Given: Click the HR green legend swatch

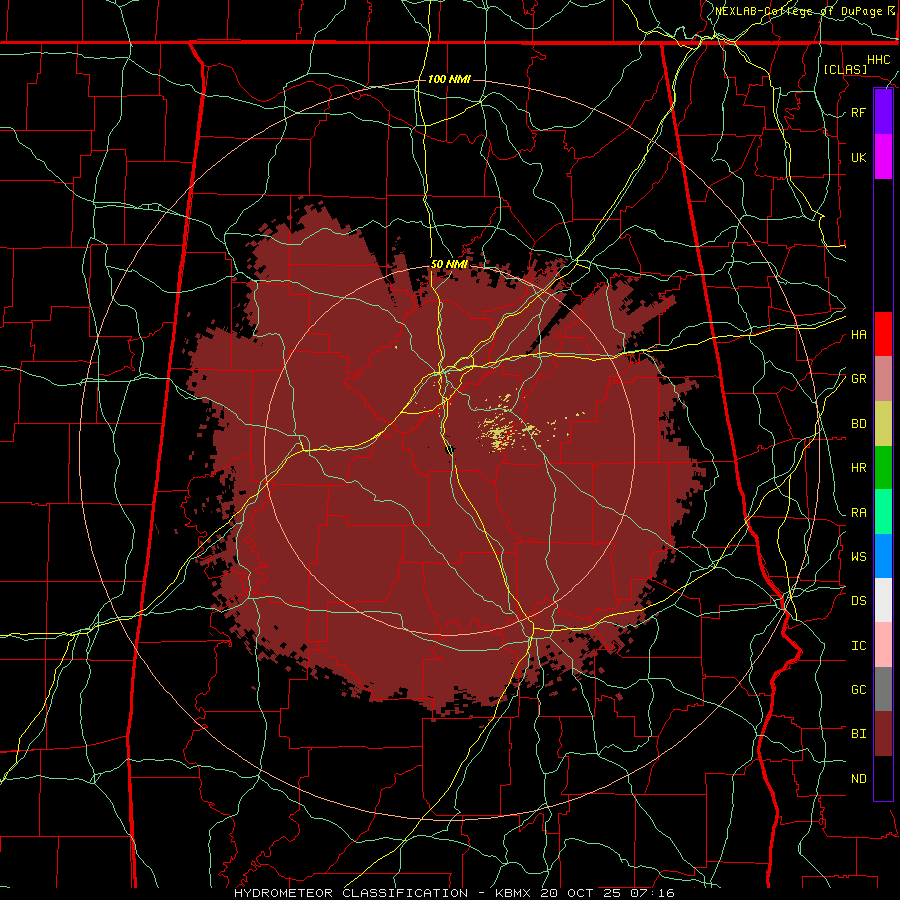Looking at the screenshot, I should point(883,468).
